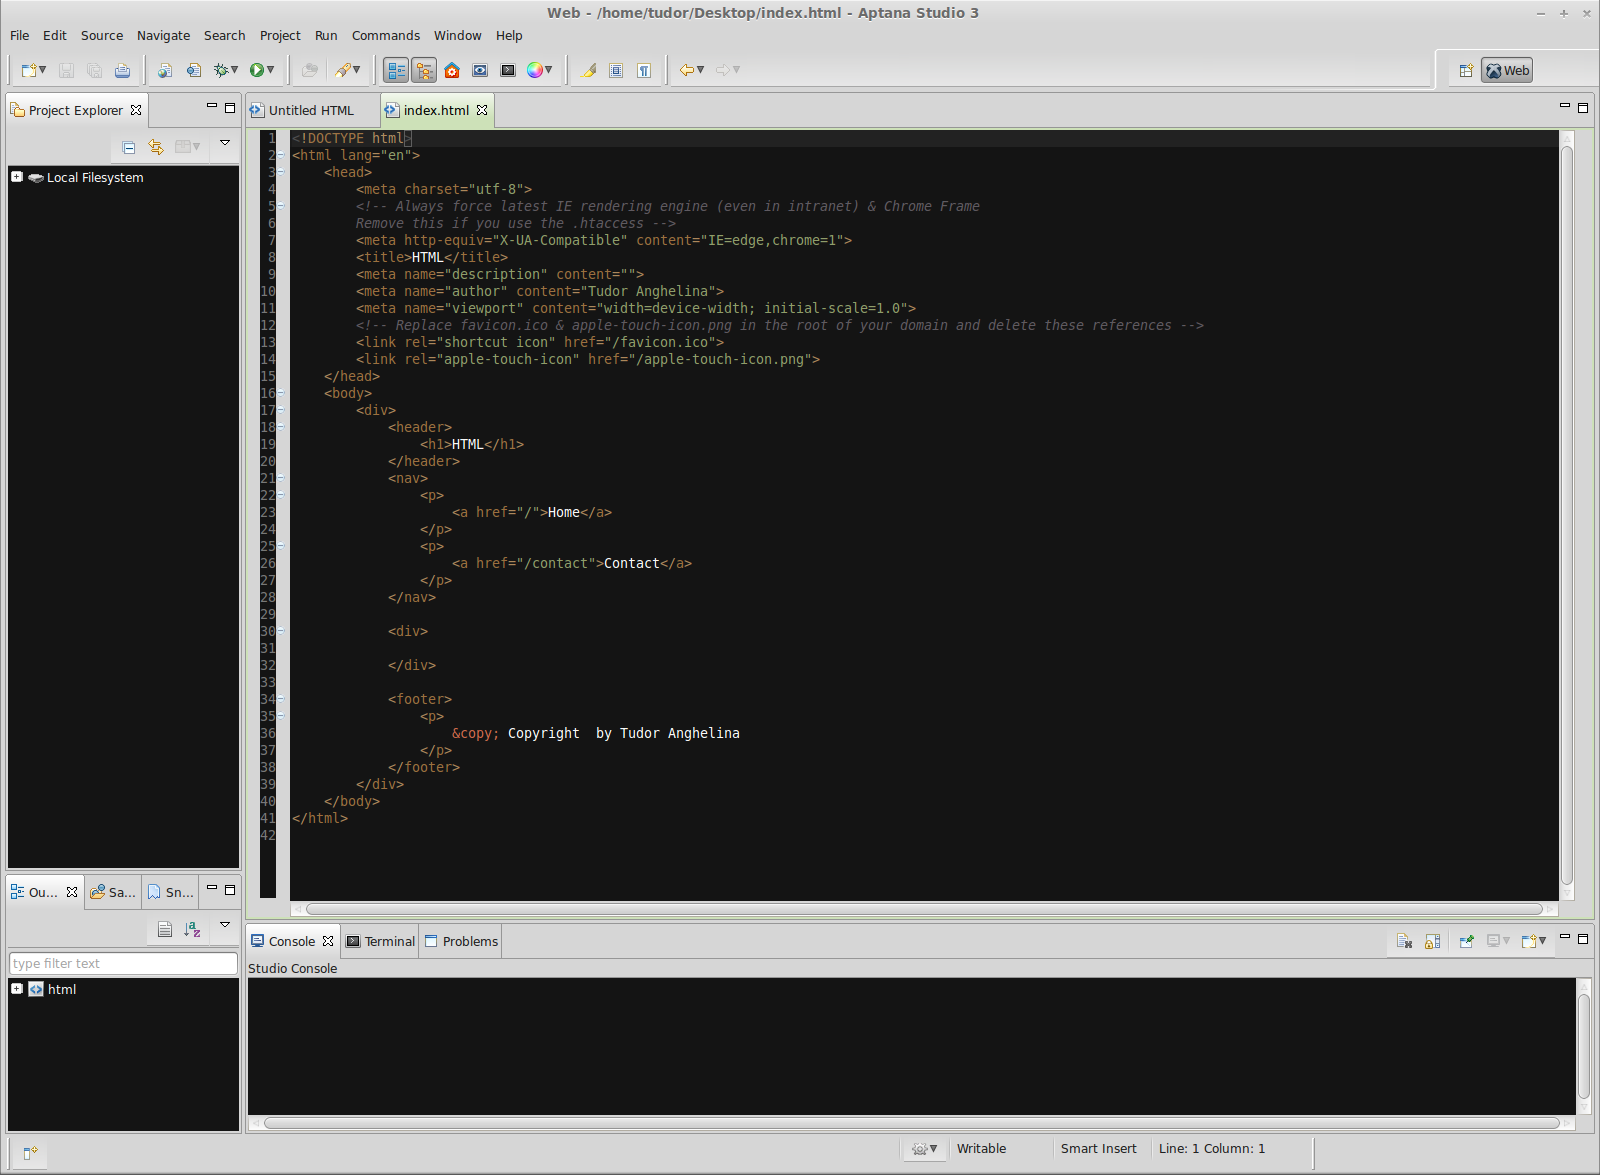Click the Smart Insert status field
This screenshot has width=1600, height=1175.
pyautogui.click(x=1098, y=1149)
